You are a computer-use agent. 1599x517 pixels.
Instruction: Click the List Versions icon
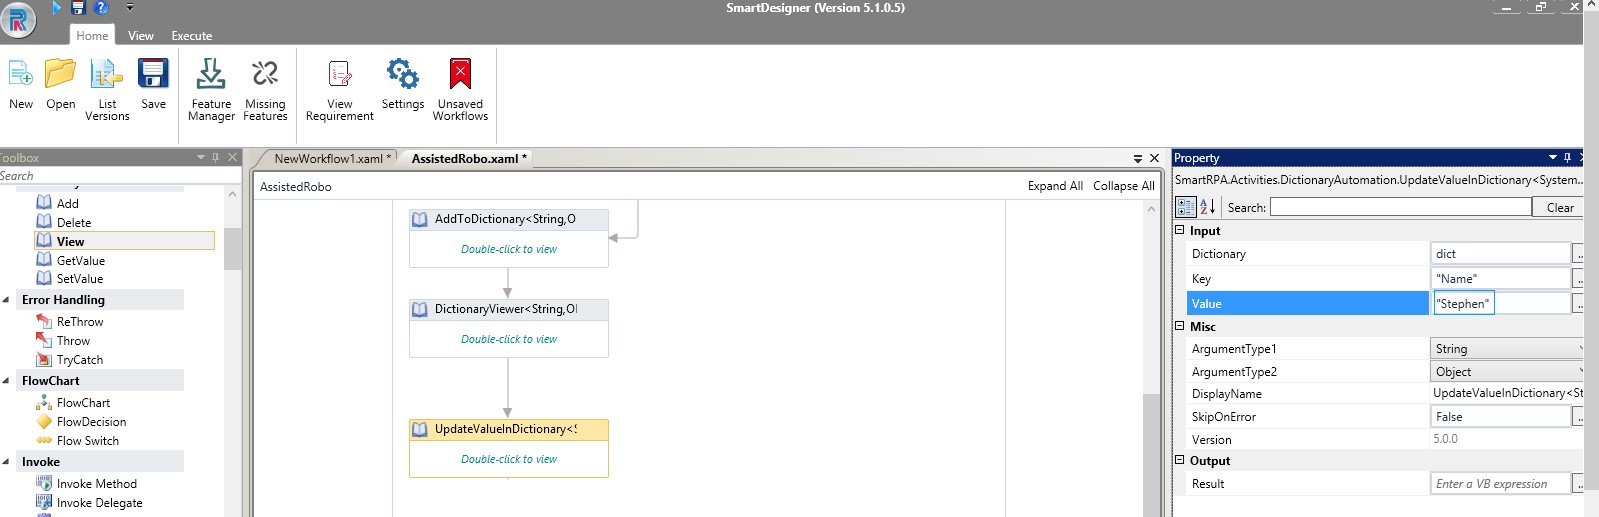coord(106,75)
